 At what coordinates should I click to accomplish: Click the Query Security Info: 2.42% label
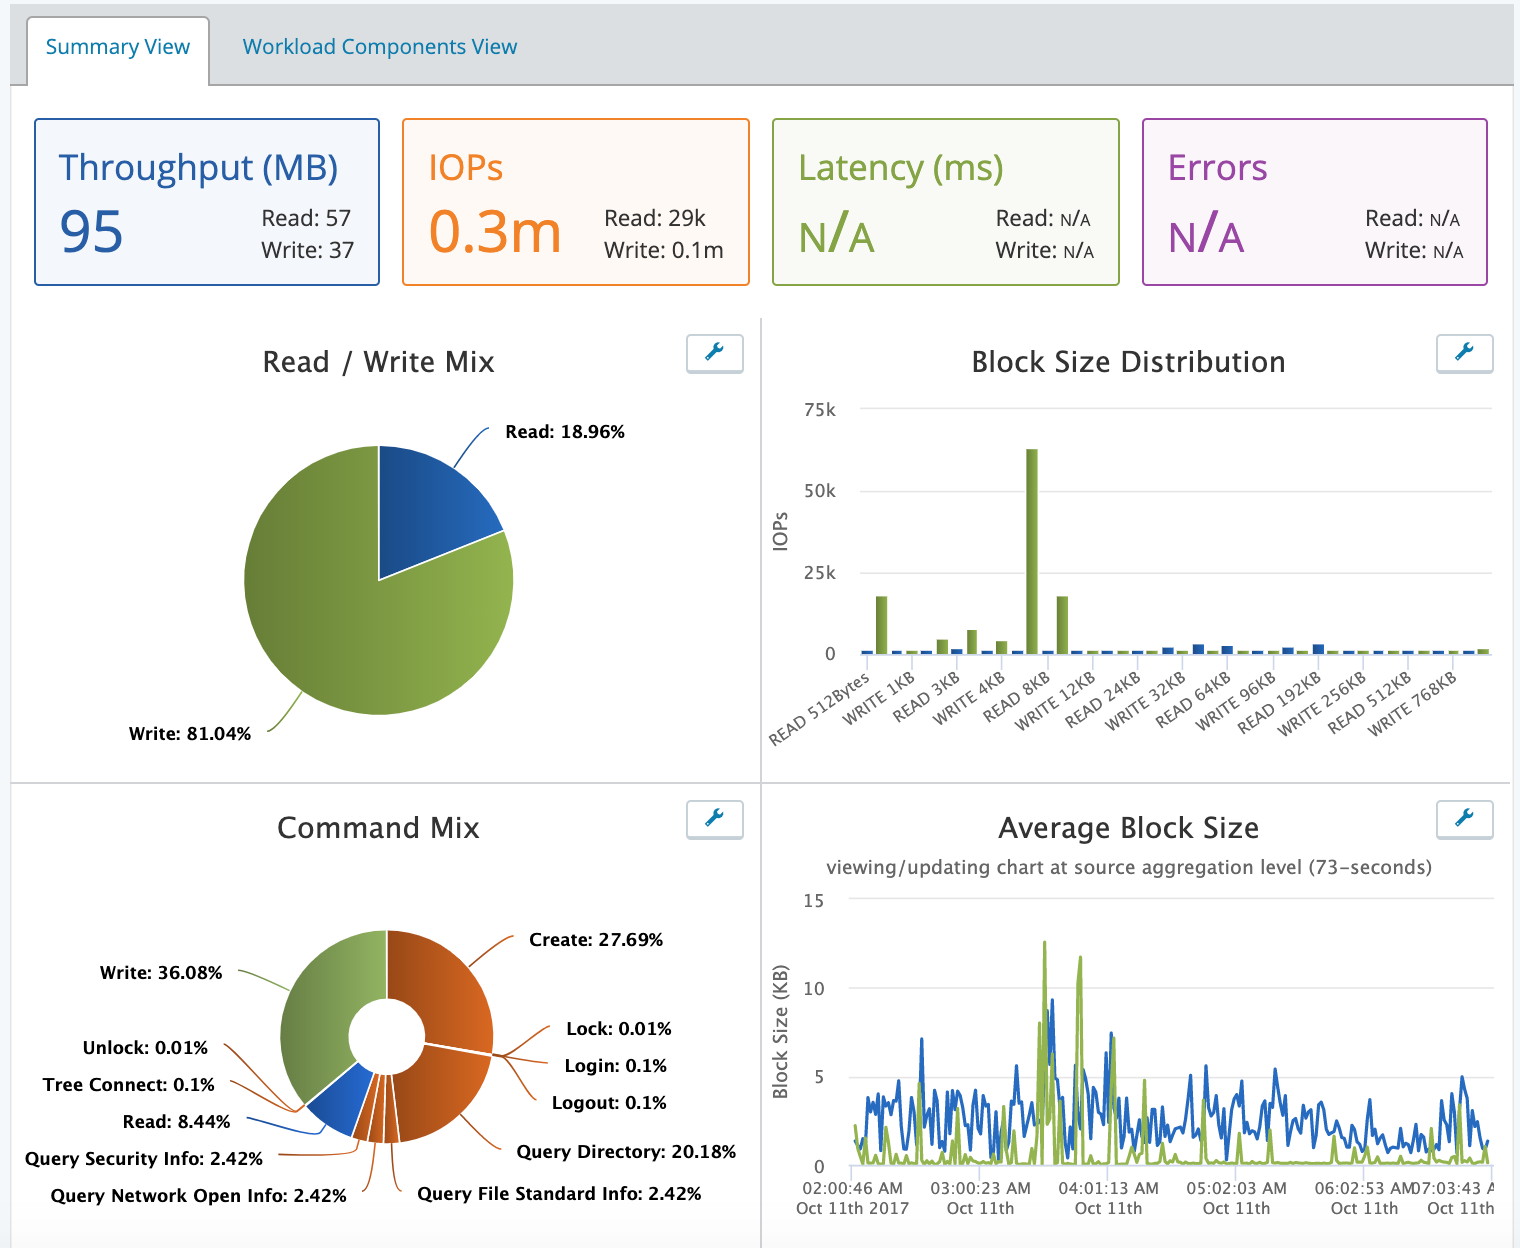click(144, 1159)
